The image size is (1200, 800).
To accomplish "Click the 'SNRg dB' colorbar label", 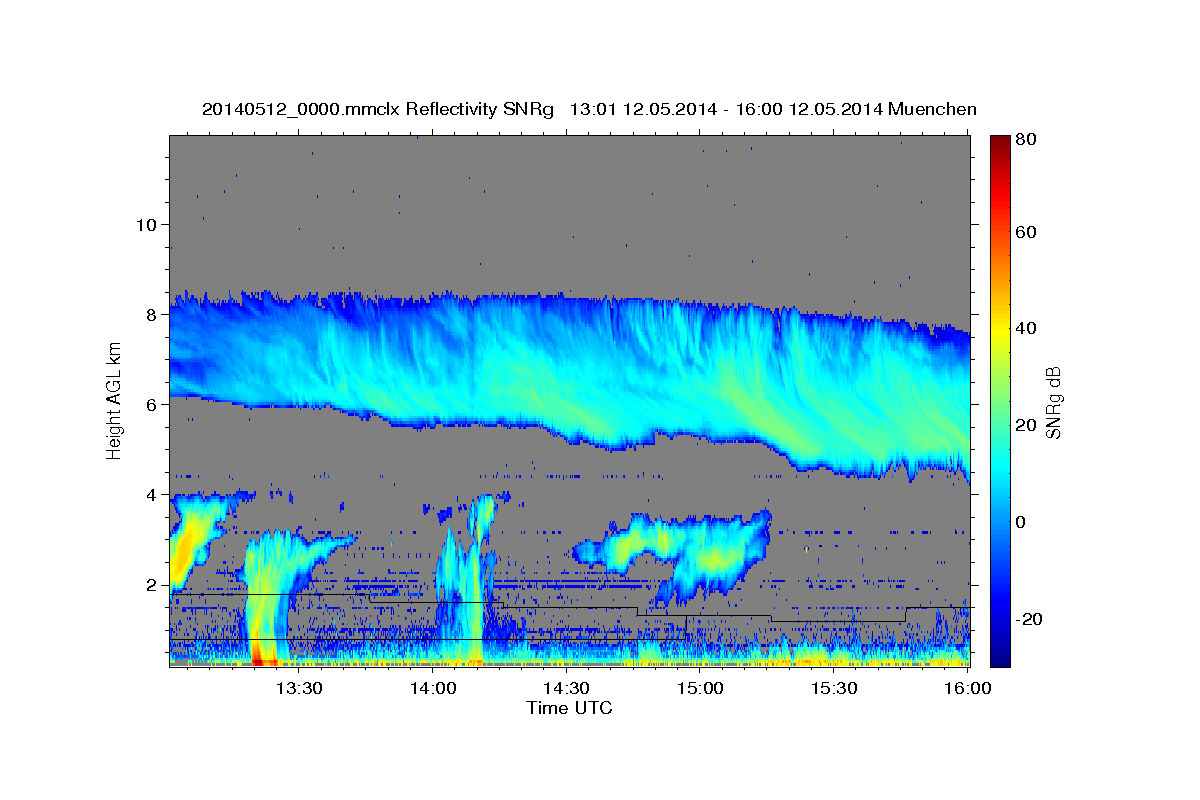I will coord(1053,401).
